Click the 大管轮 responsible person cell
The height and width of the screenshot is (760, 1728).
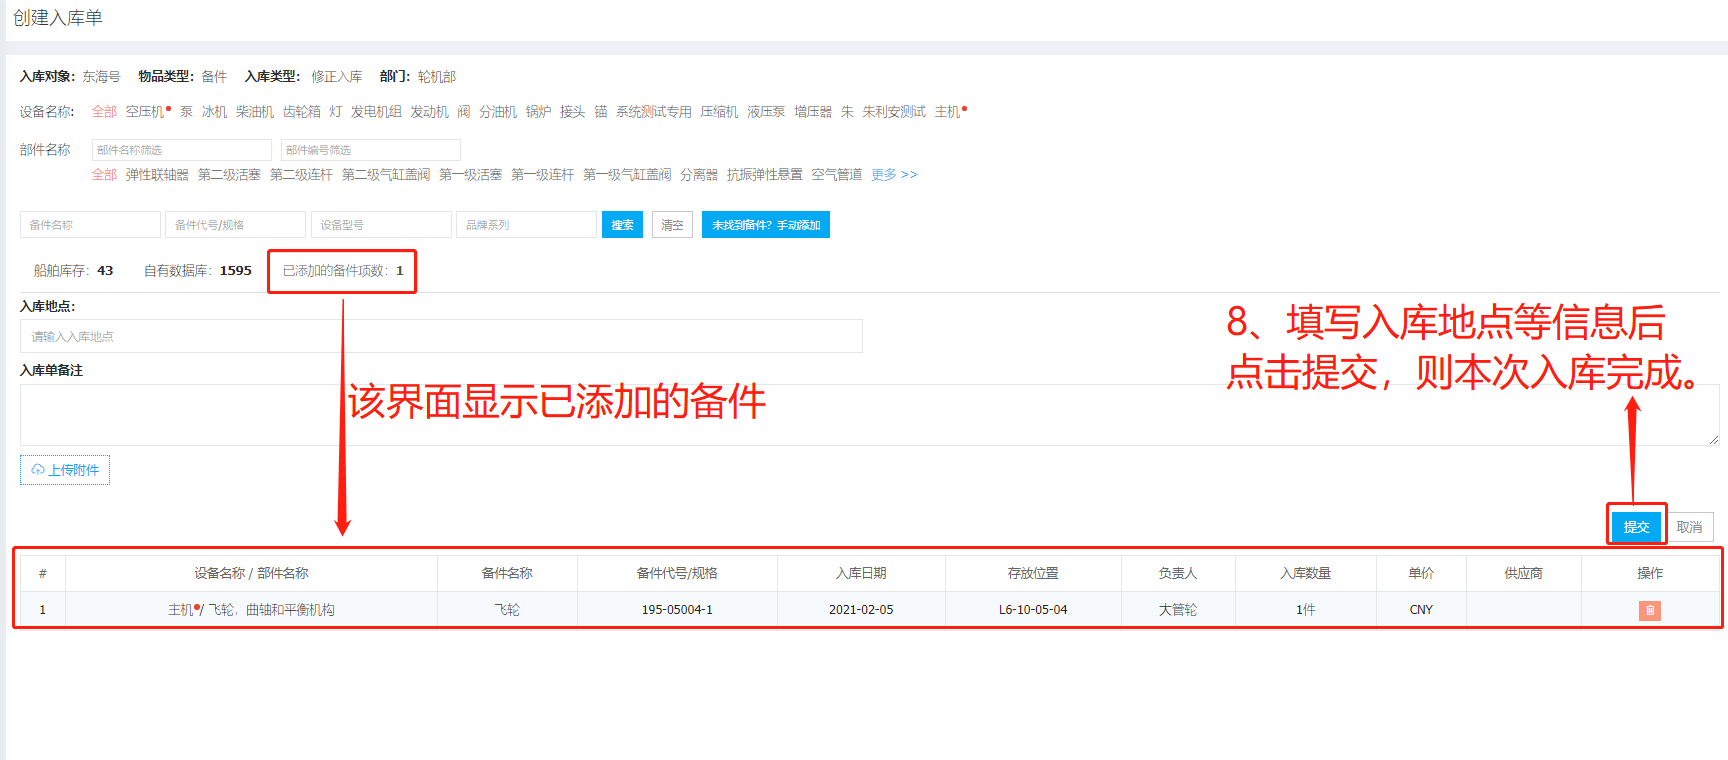click(1178, 610)
